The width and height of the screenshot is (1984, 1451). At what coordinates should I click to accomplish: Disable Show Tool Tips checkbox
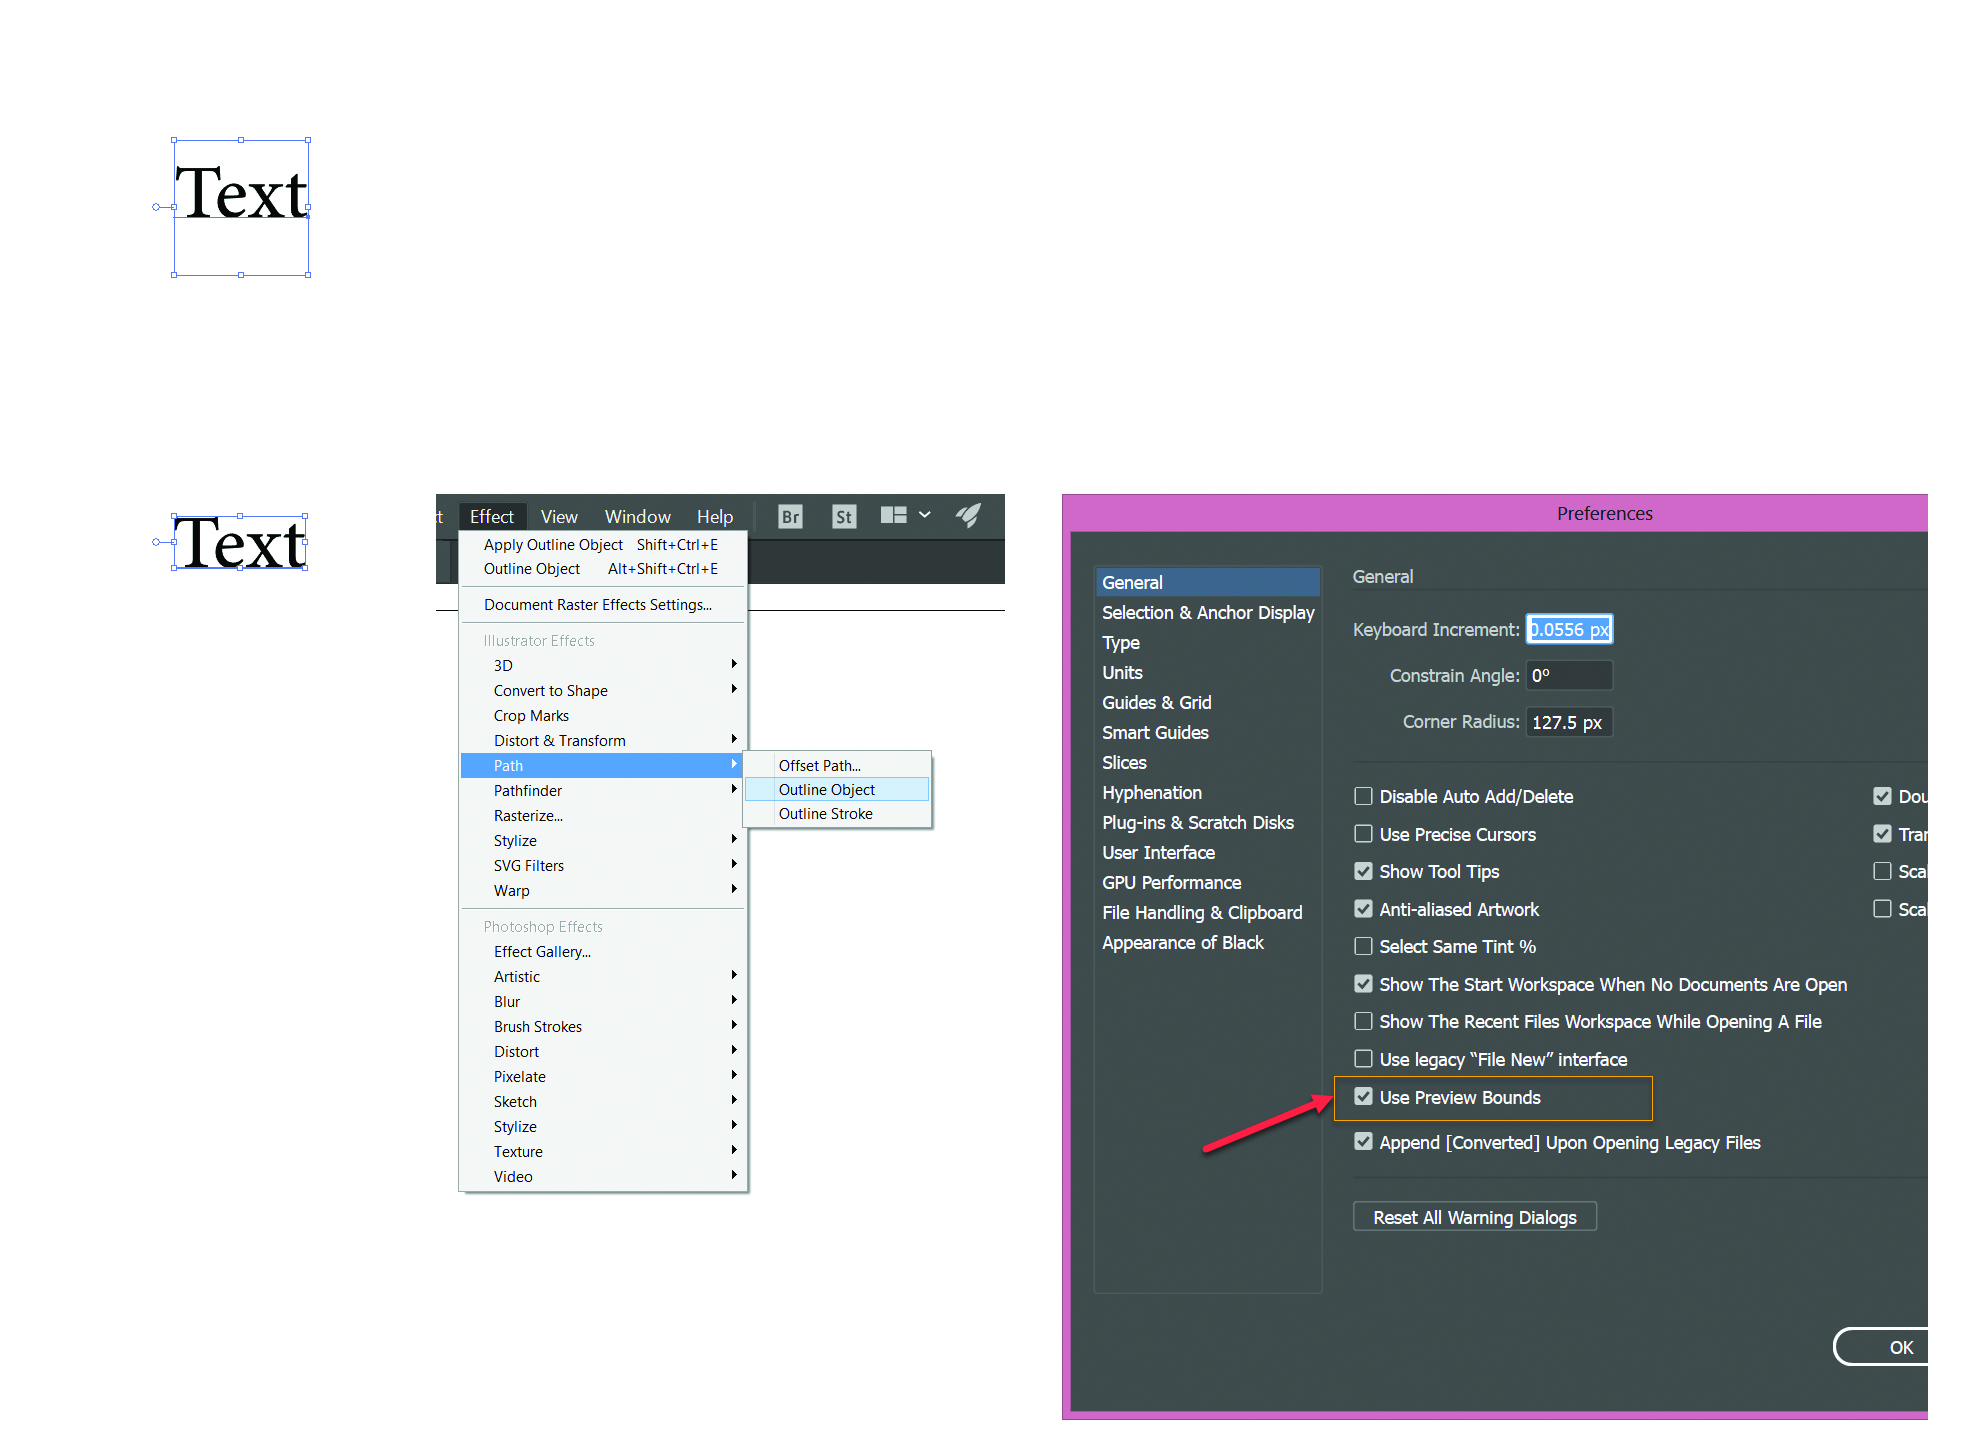[x=1363, y=871]
